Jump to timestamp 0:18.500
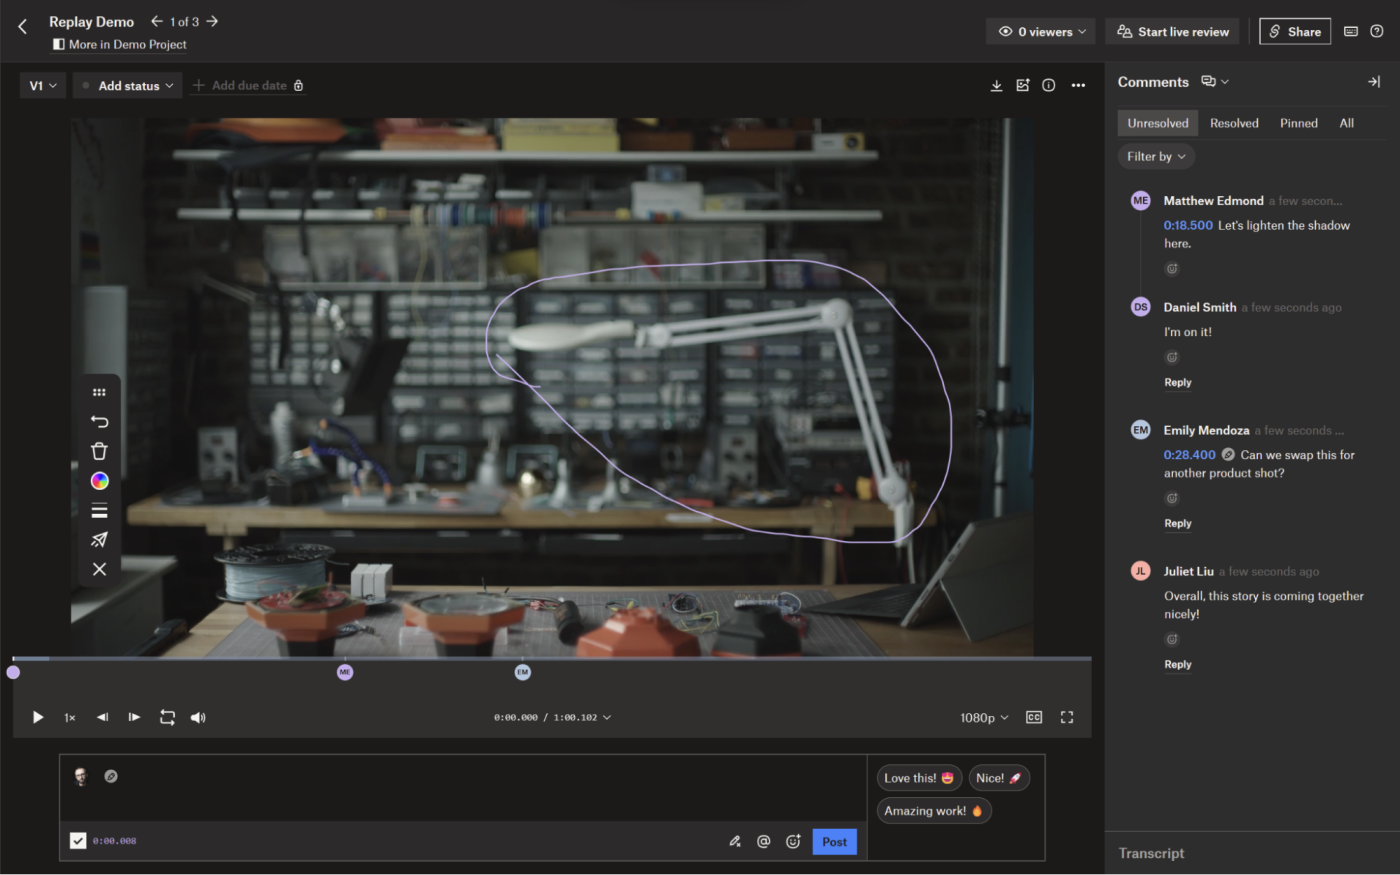This screenshot has height=875, width=1400. [x=1188, y=226]
